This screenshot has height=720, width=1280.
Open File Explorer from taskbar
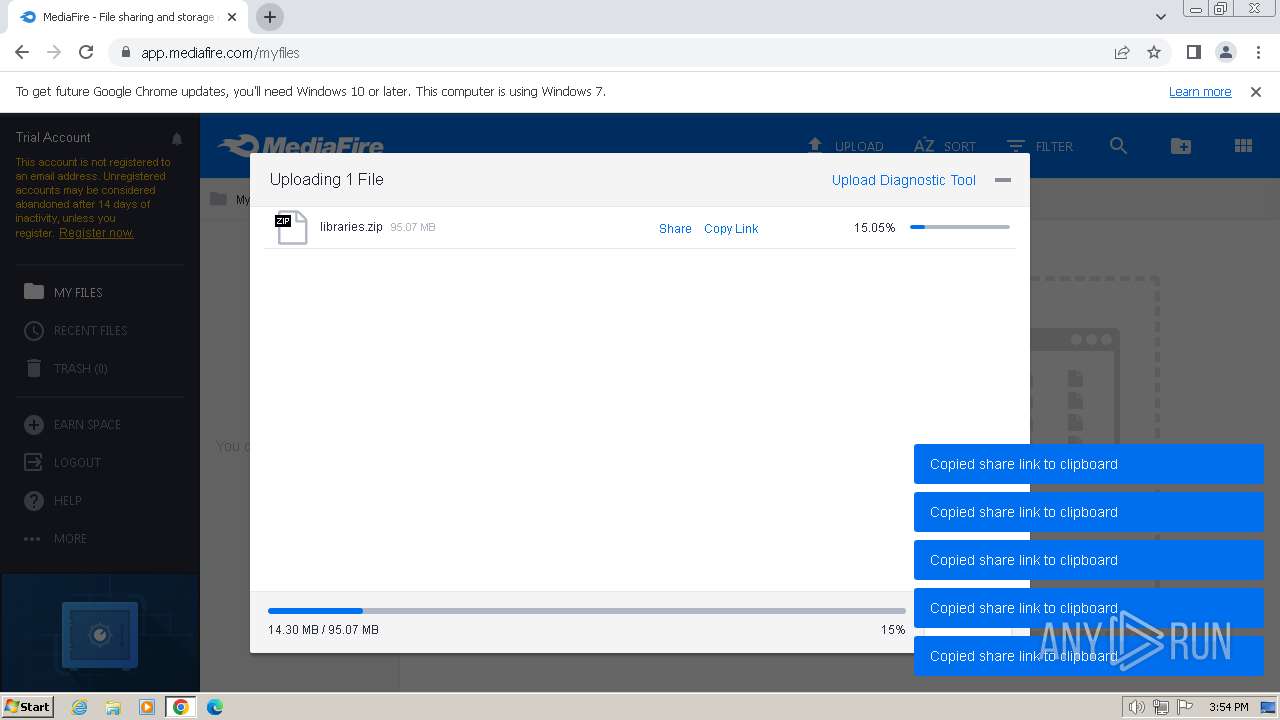113,707
